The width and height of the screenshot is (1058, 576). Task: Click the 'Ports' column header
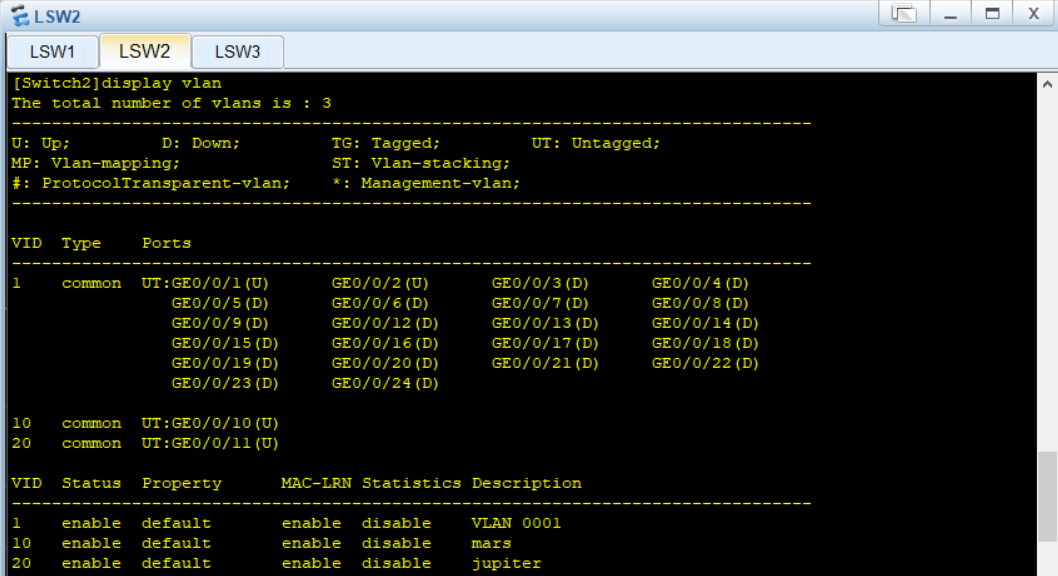(167, 243)
